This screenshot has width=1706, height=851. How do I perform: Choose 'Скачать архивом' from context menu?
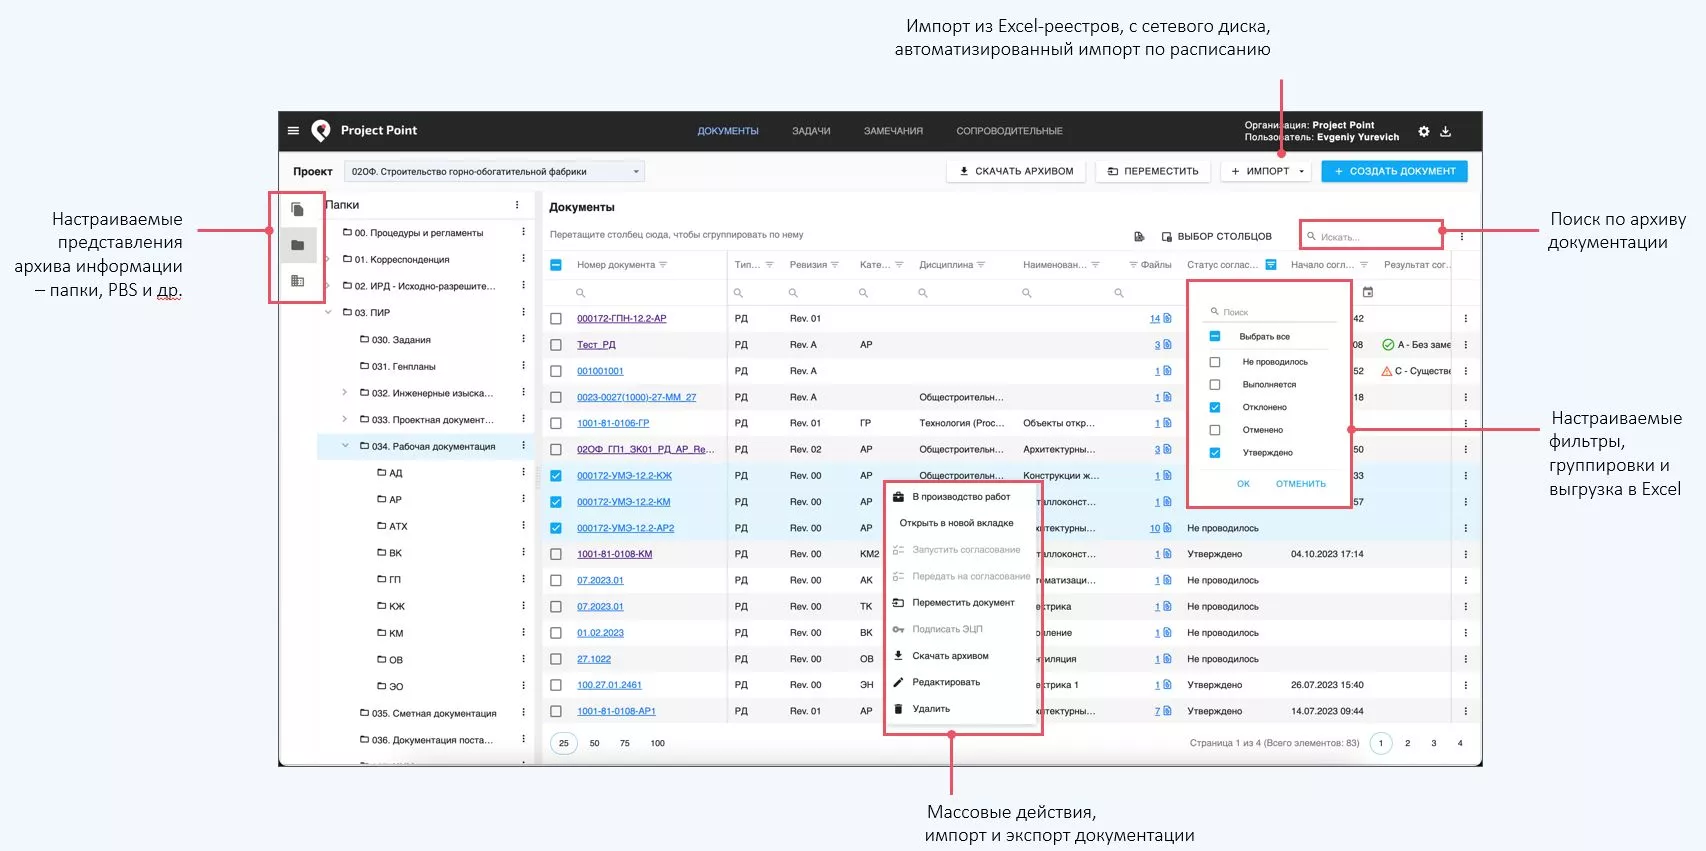(950, 656)
